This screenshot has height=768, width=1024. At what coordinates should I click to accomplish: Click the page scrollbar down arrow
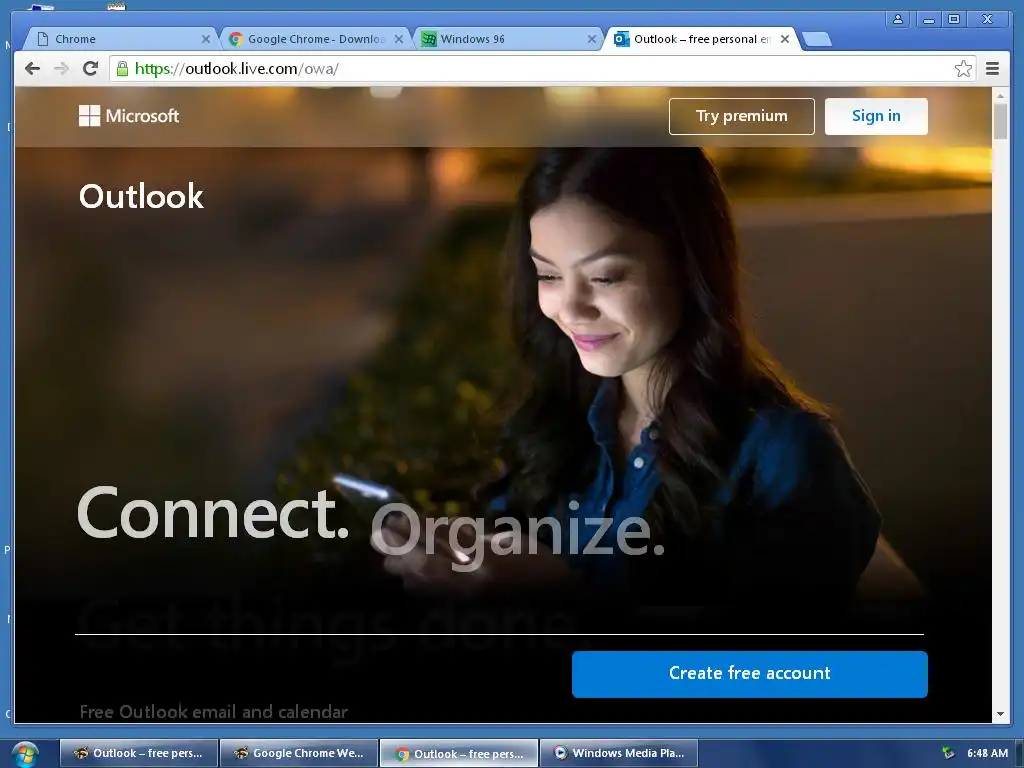point(1000,714)
